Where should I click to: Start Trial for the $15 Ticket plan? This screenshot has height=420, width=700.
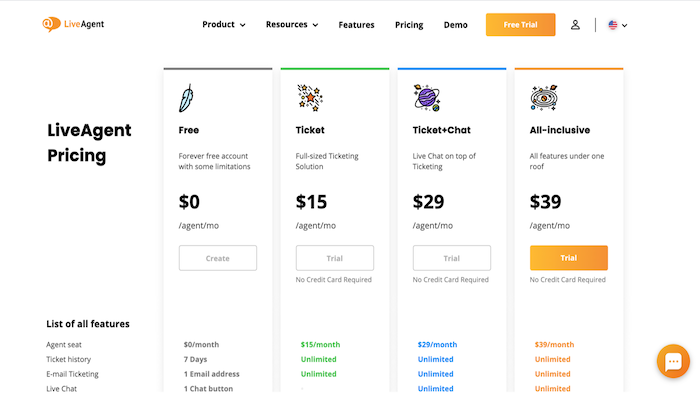click(x=335, y=258)
